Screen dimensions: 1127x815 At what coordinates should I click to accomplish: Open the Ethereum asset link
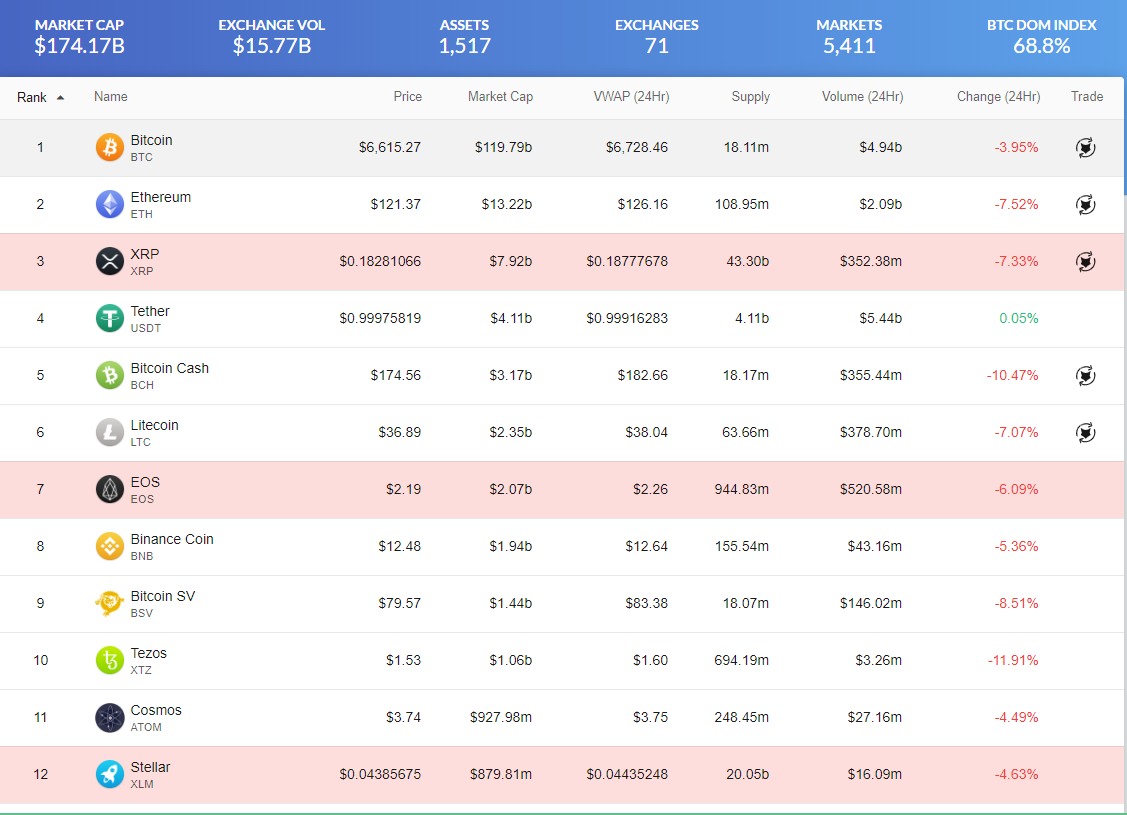coord(160,197)
